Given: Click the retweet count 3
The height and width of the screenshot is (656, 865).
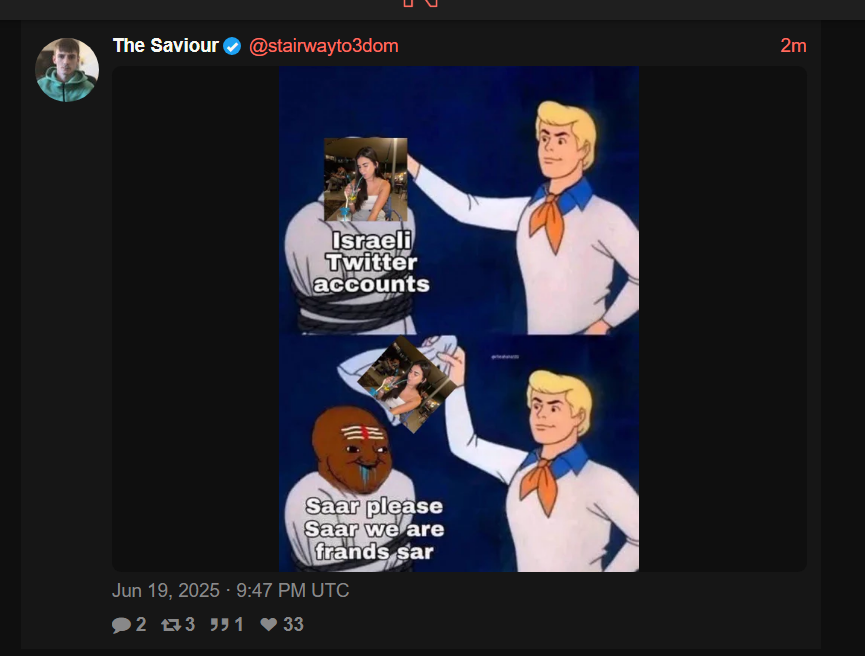Looking at the screenshot, I should (190, 625).
